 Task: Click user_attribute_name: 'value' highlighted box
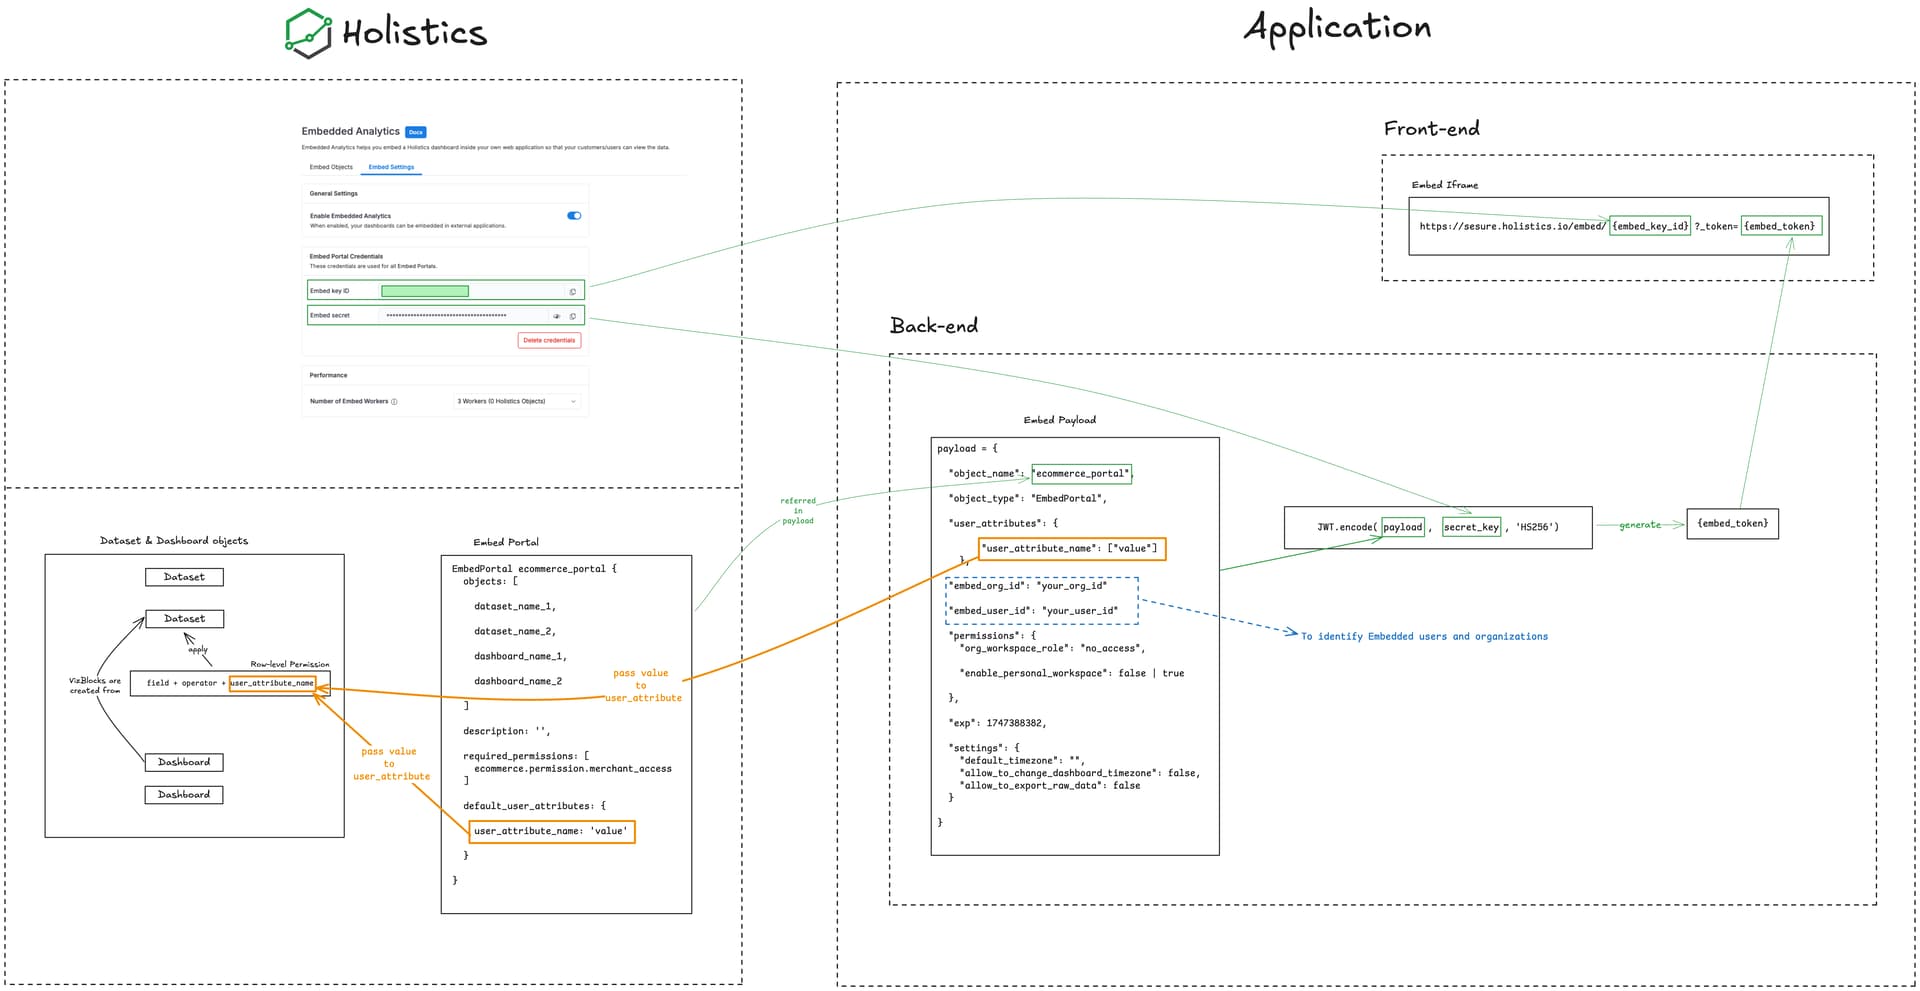click(x=551, y=831)
